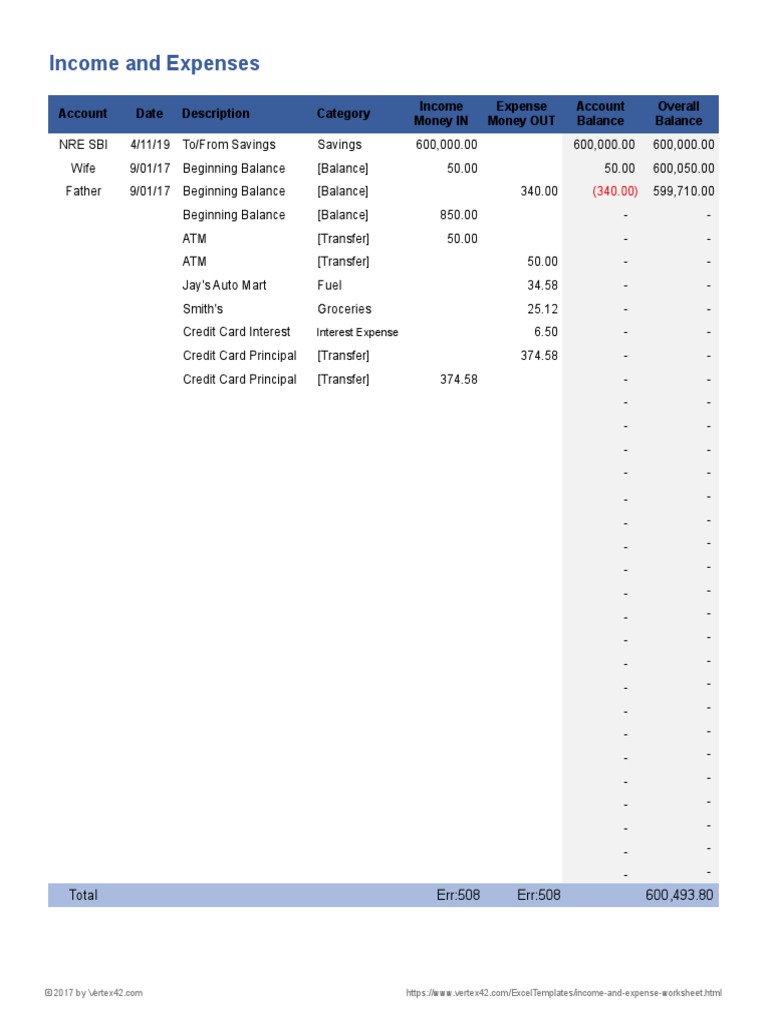768x1024 pixels.
Task: Click the ATM description with 50.00 income
Action: click(195, 238)
